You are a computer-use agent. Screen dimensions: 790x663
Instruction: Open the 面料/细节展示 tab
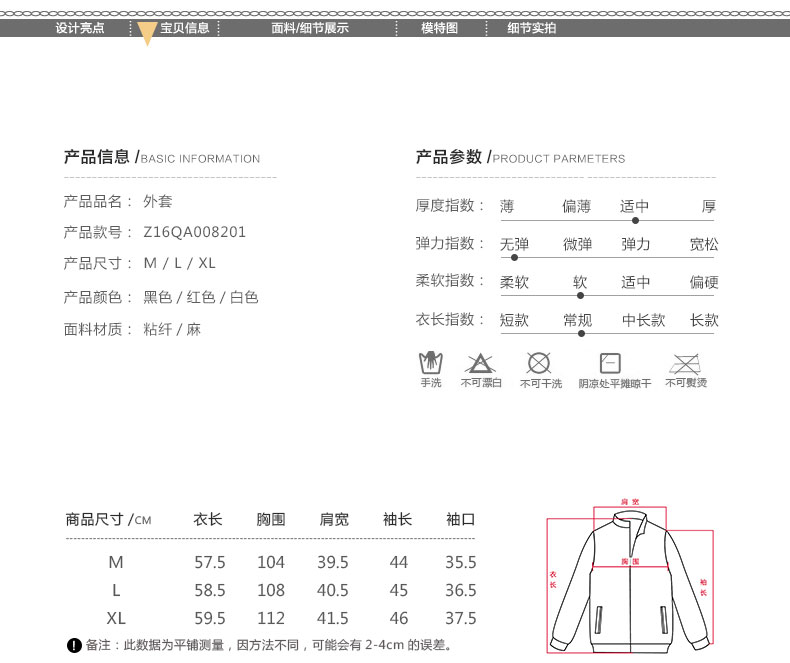(x=310, y=28)
